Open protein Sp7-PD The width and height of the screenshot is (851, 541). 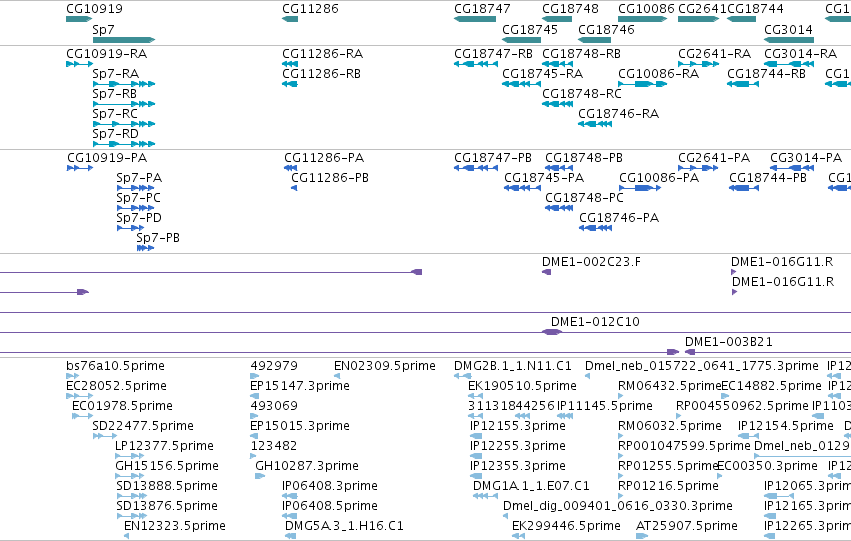[139, 218]
